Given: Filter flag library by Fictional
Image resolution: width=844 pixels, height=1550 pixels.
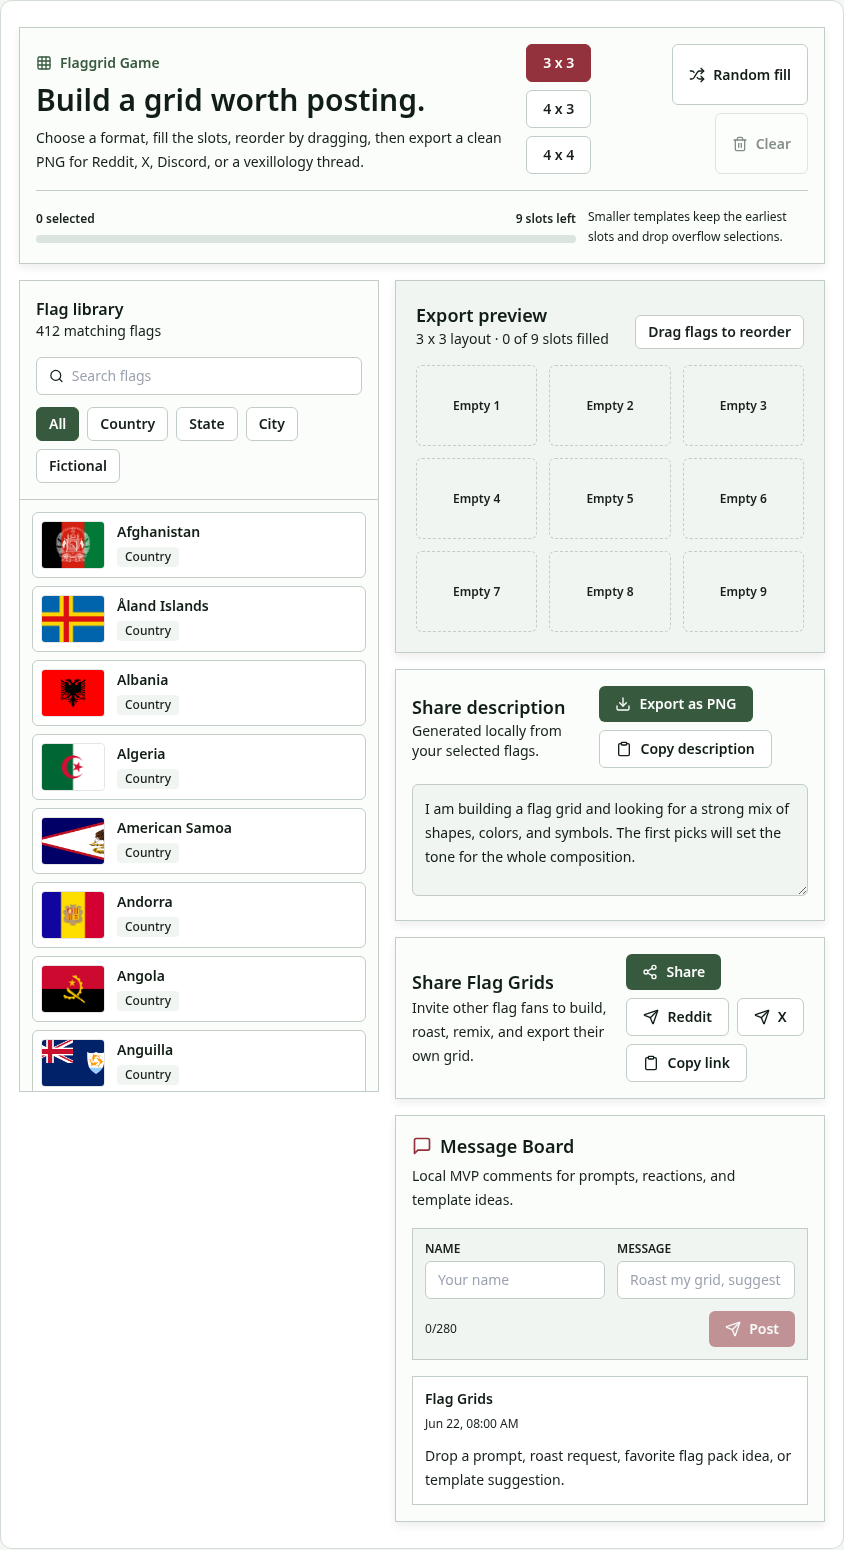Looking at the screenshot, I should click(78, 466).
